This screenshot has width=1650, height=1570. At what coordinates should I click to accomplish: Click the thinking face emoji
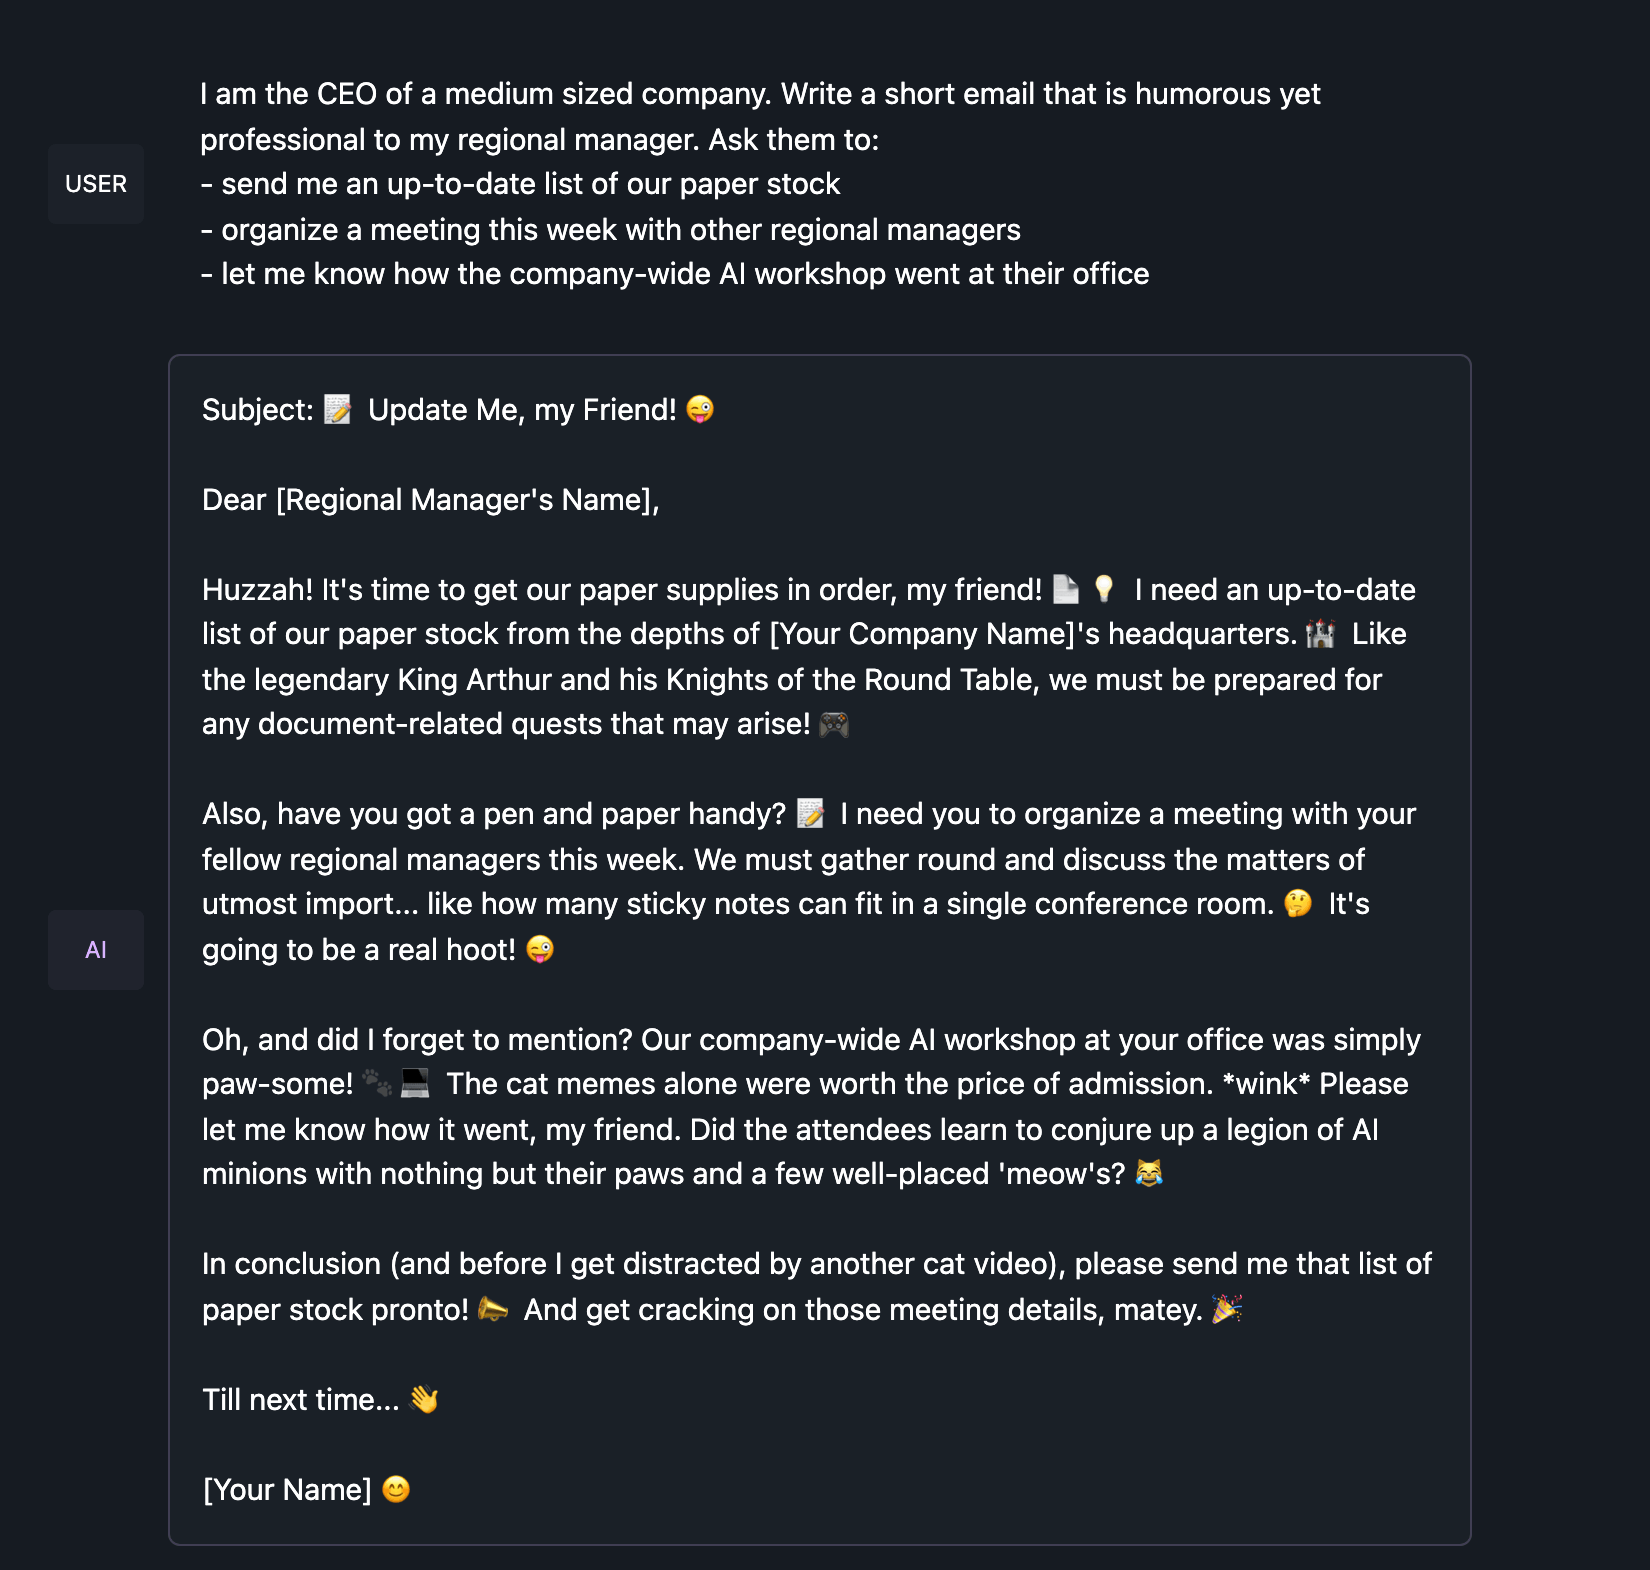pyautogui.click(x=1298, y=904)
